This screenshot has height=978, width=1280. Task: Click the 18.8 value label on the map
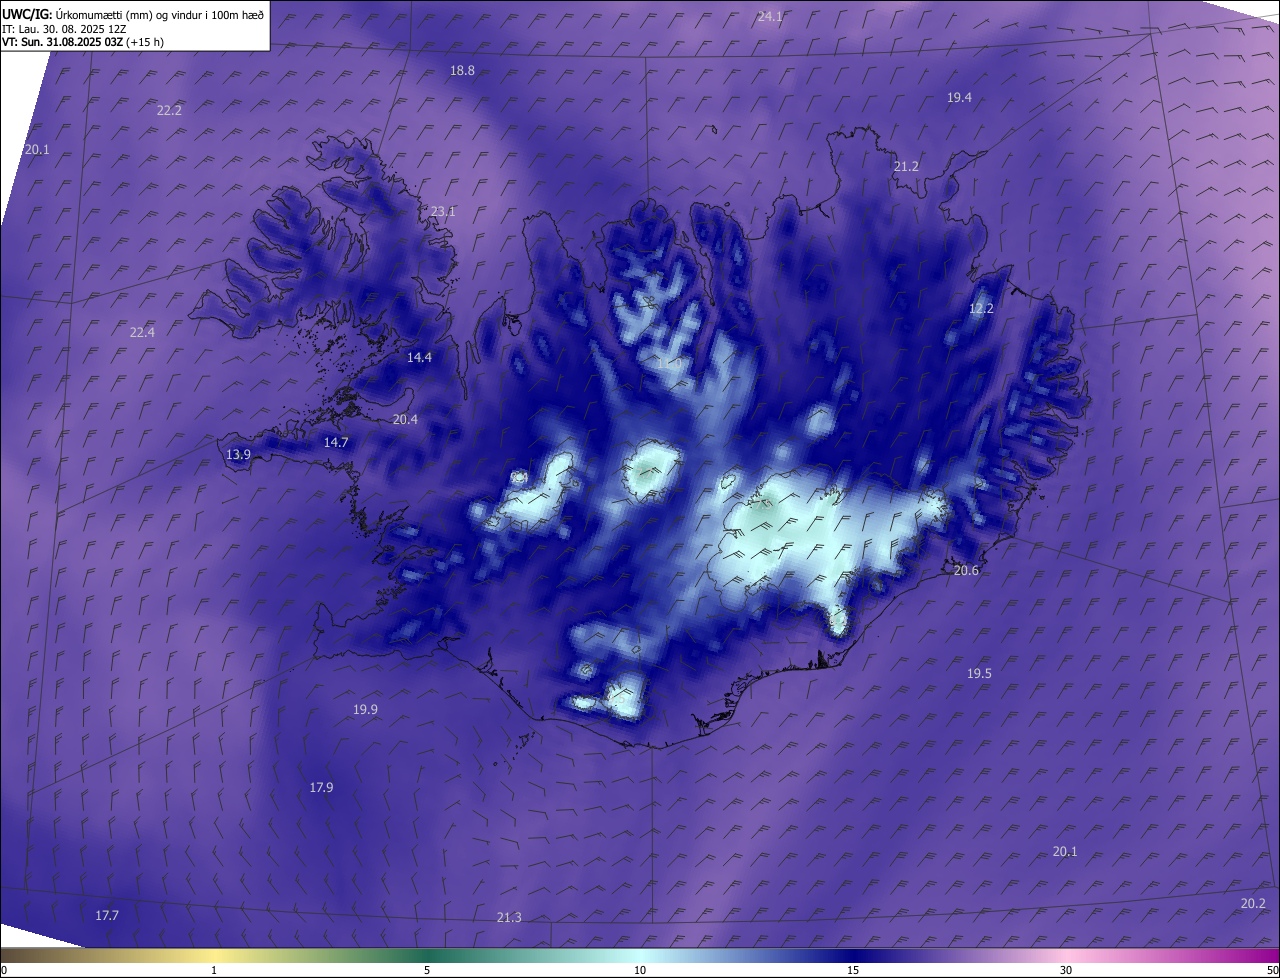click(462, 71)
